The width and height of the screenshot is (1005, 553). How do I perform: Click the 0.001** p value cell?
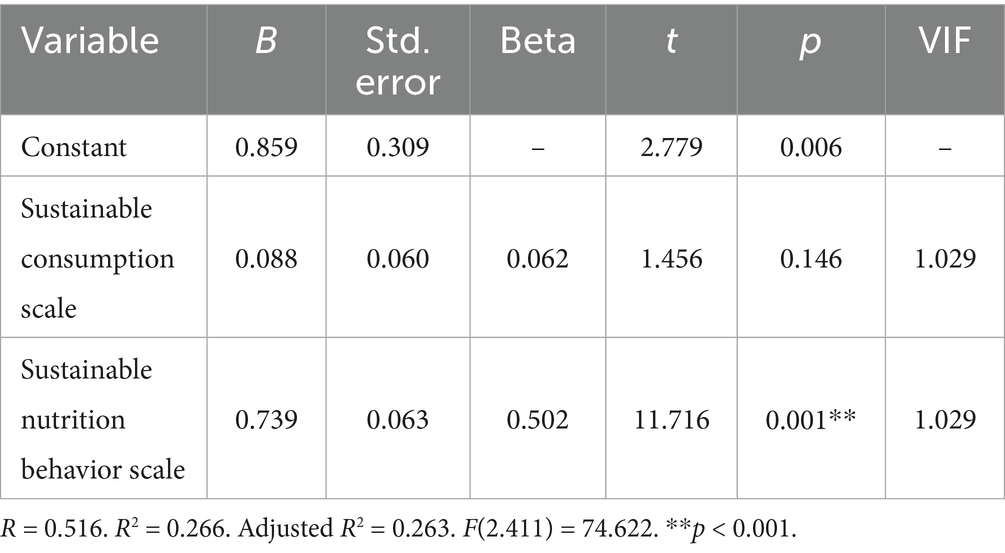coord(806,419)
